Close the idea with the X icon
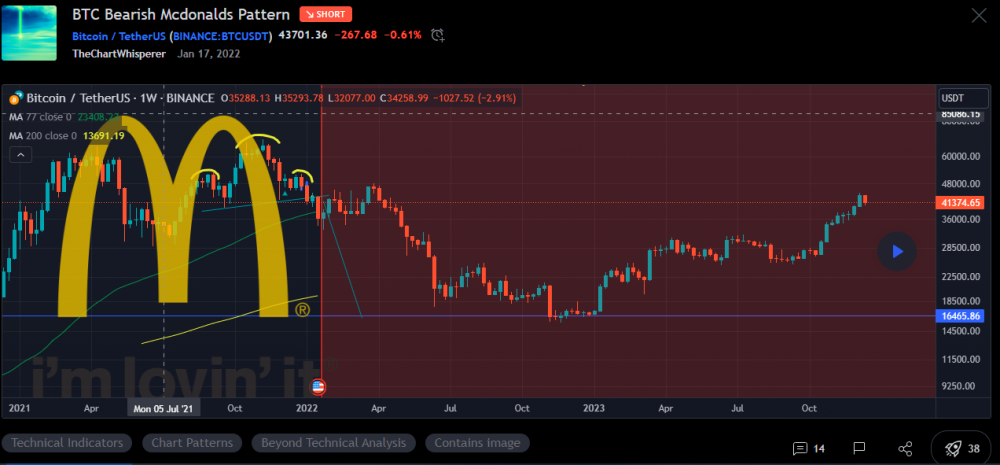1000x465 pixels. pos(978,15)
